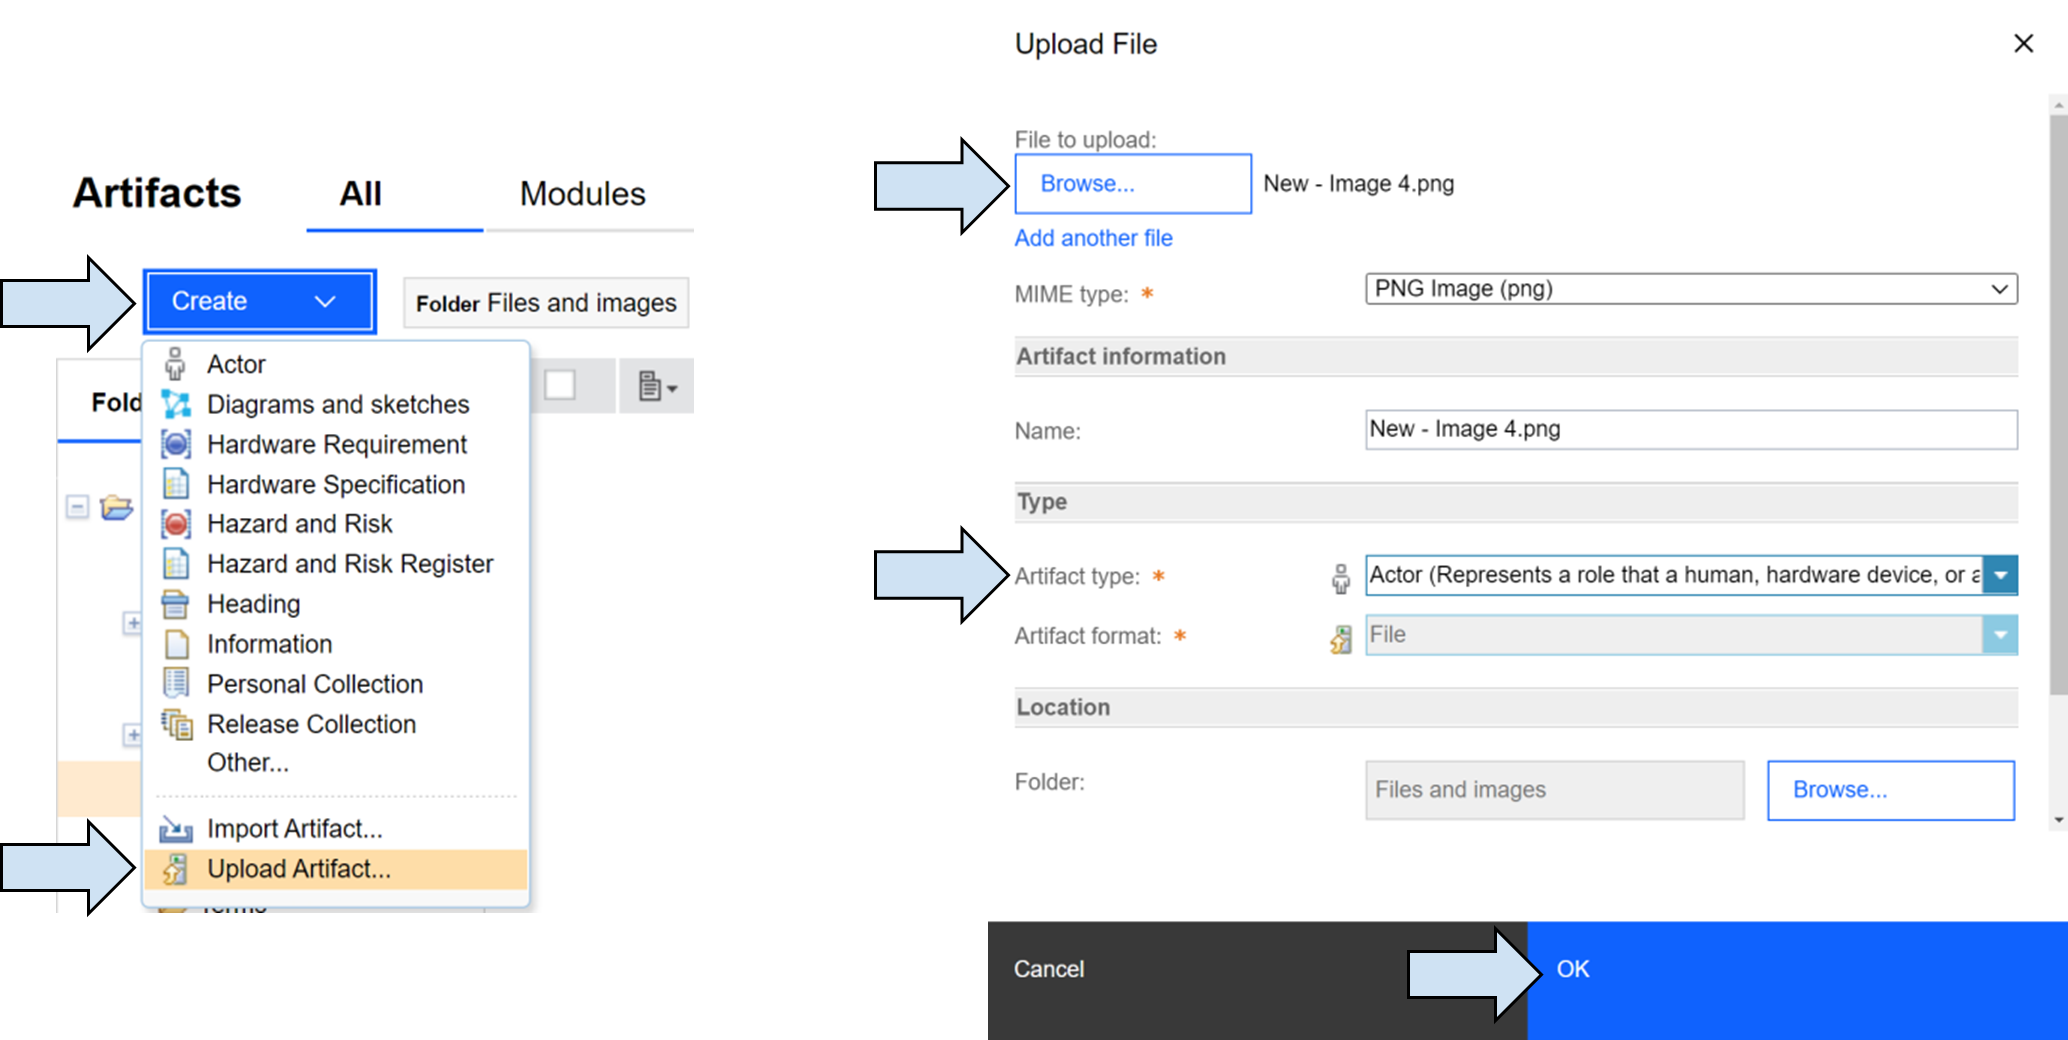
Task: Close the Upload File dialog
Action: 2023,43
